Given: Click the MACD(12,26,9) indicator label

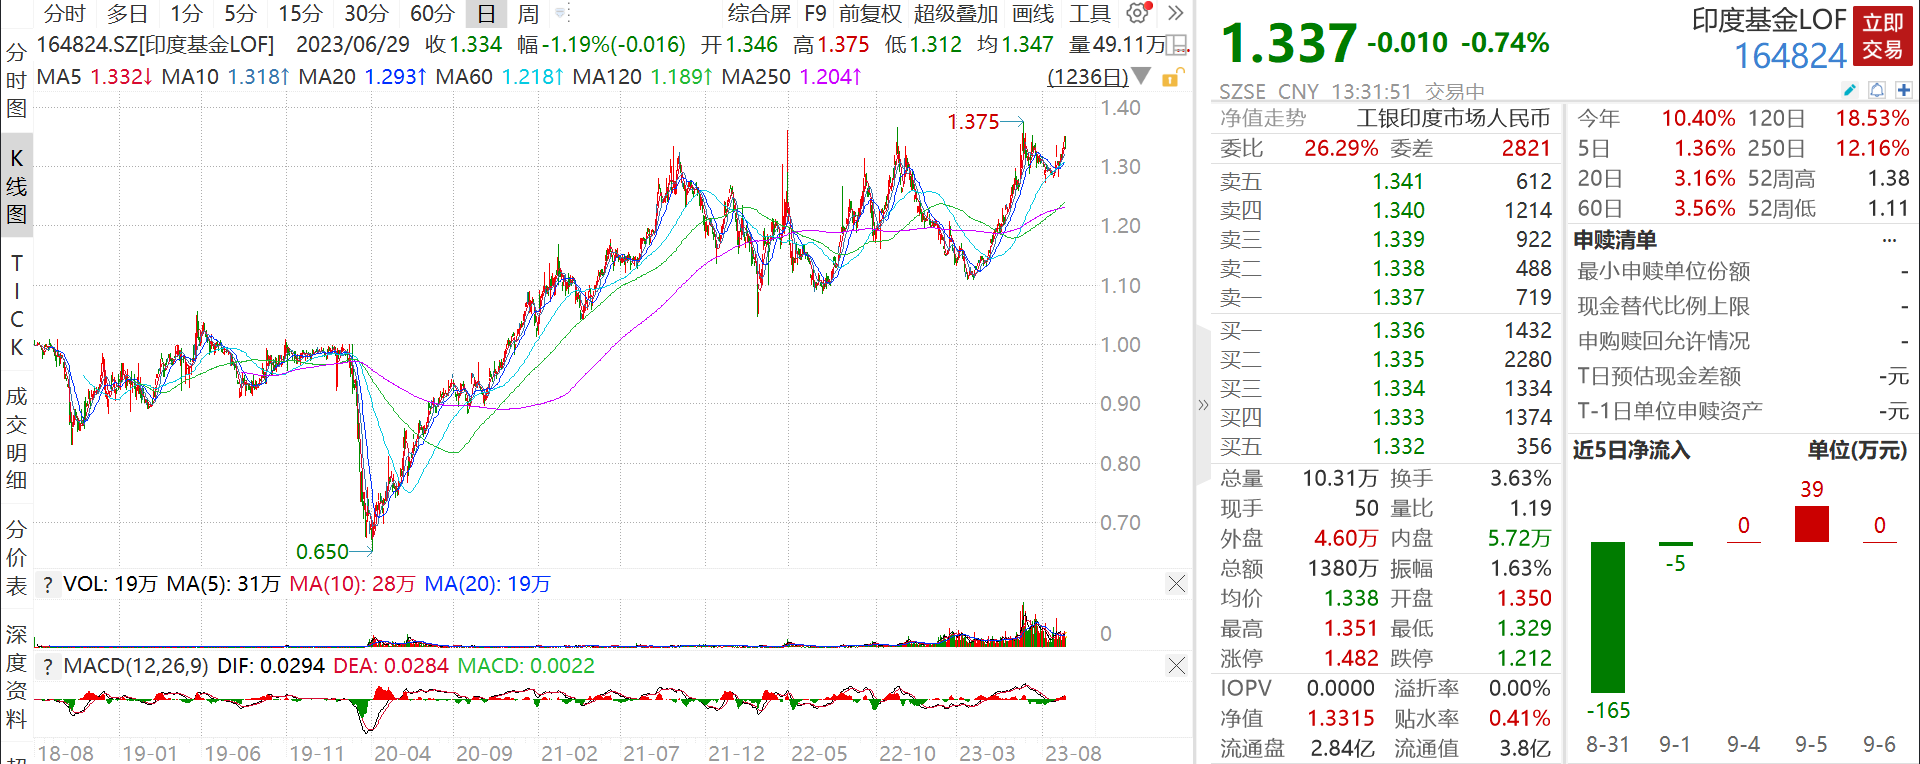Looking at the screenshot, I should [x=136, y=667].
